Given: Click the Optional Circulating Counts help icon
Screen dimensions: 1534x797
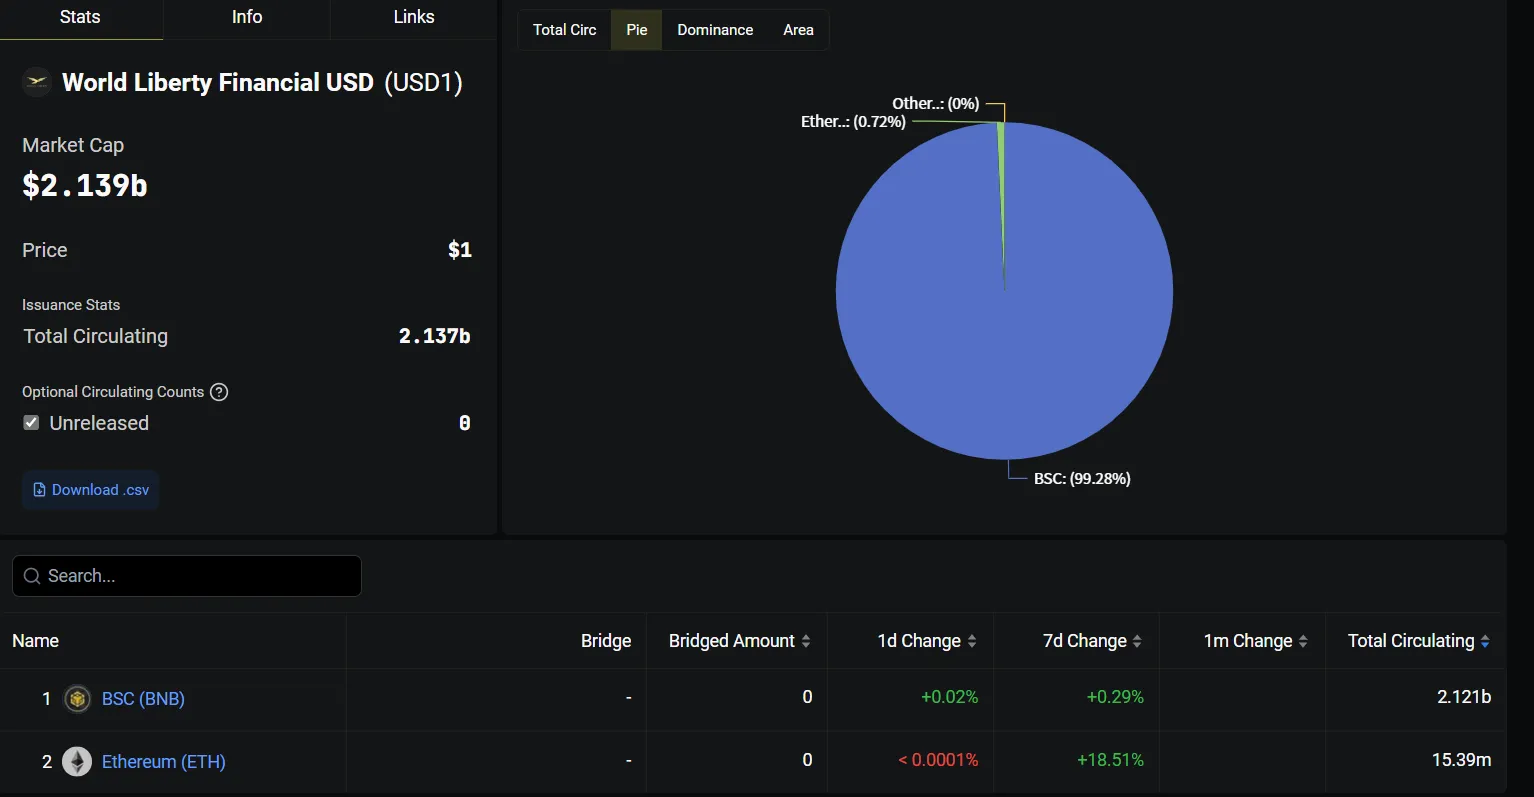Looking at the screenshot, I should pyautogui.click(x=219, y=392).
